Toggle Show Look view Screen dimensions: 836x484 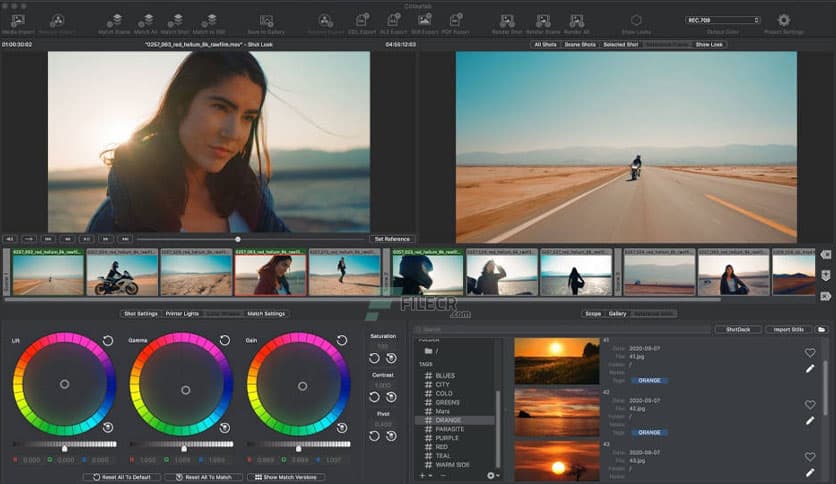[x=709, y=44]
